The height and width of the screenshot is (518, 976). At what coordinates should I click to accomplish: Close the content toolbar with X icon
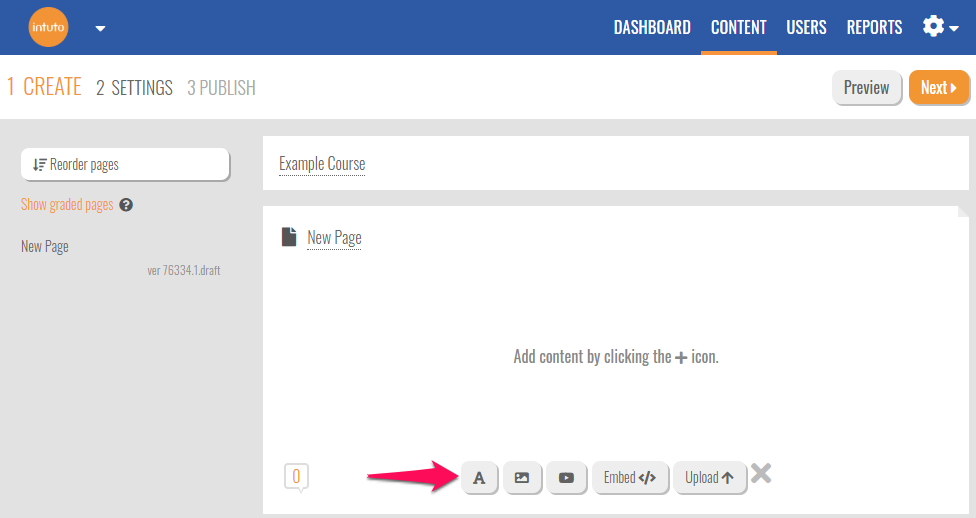pyautogui.click(x=761, y=474)
